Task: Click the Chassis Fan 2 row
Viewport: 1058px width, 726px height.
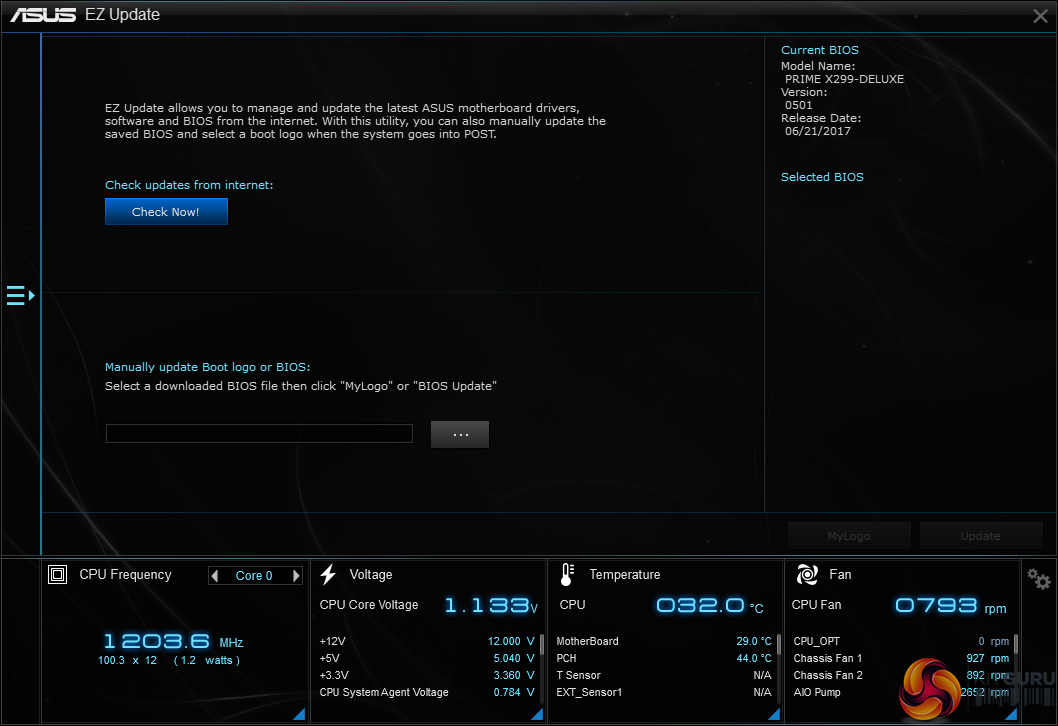Action: 901,675
